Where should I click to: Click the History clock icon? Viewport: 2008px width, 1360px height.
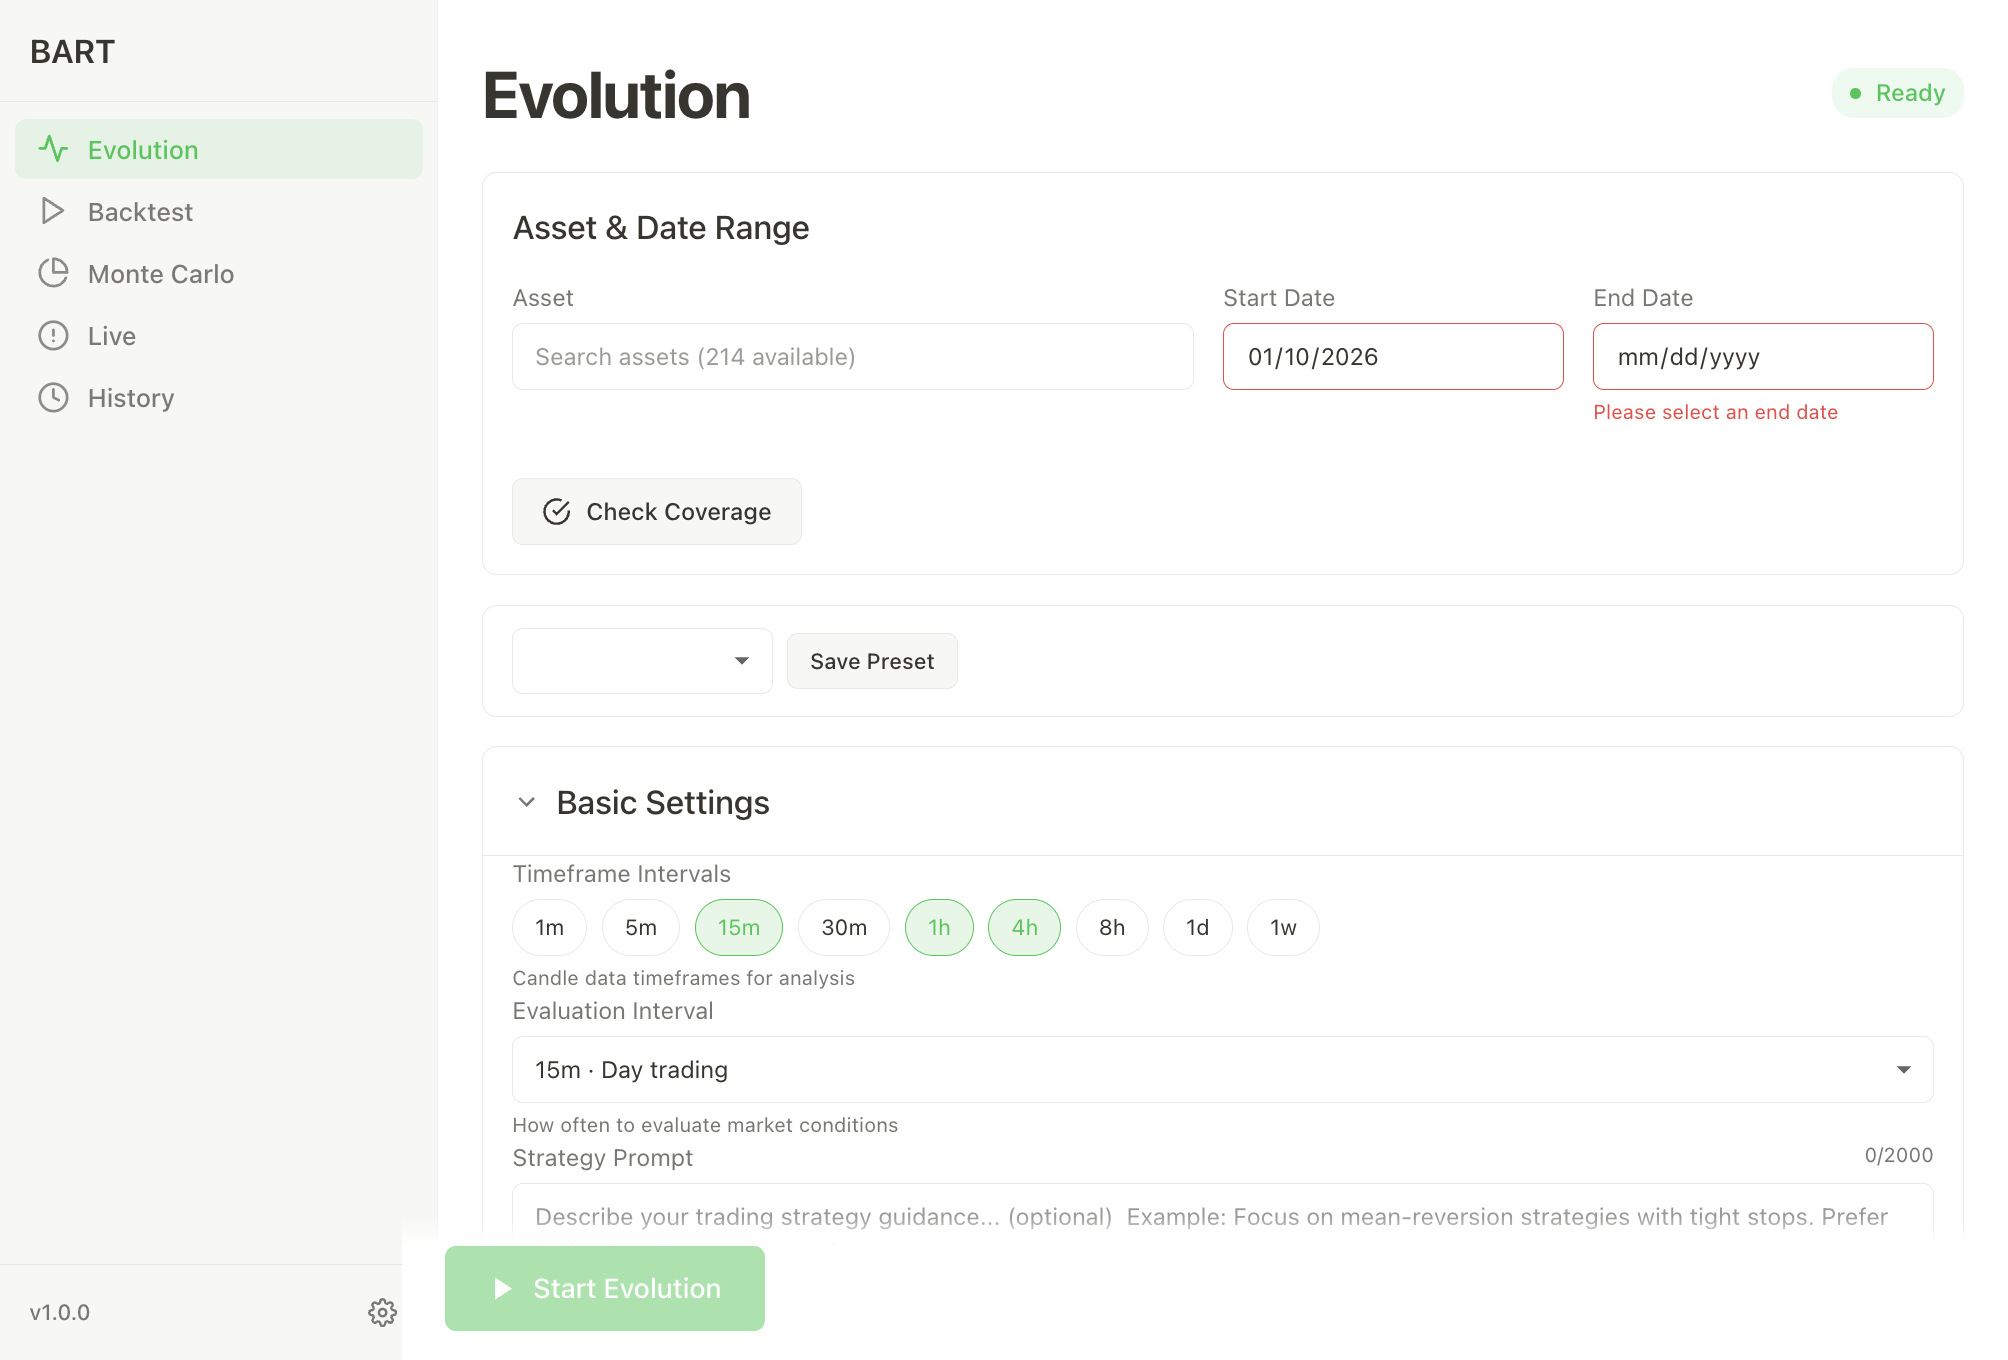(x=53, y=398)
